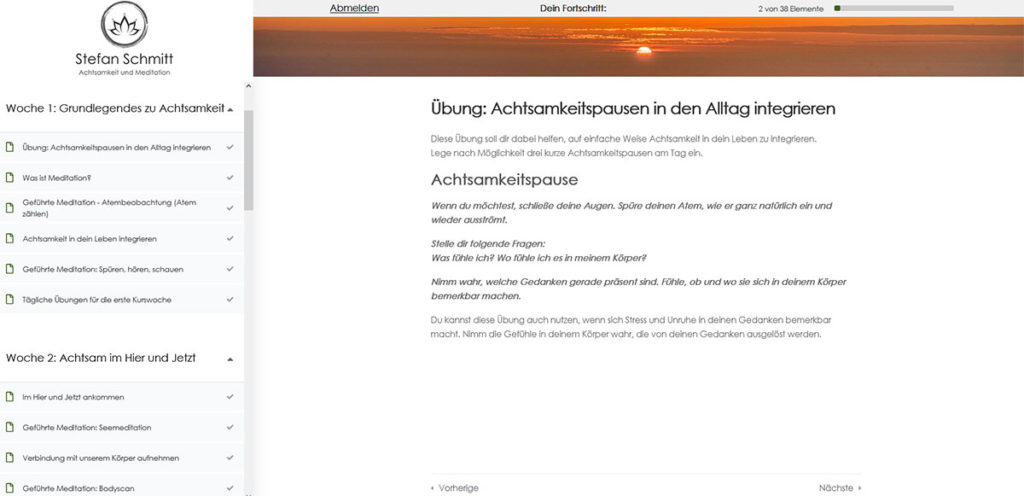Click document icon for 'Achtsamkeit in dein Leben integrieren'
Screen dimensions: 1024x496
(x=9, y=239)
